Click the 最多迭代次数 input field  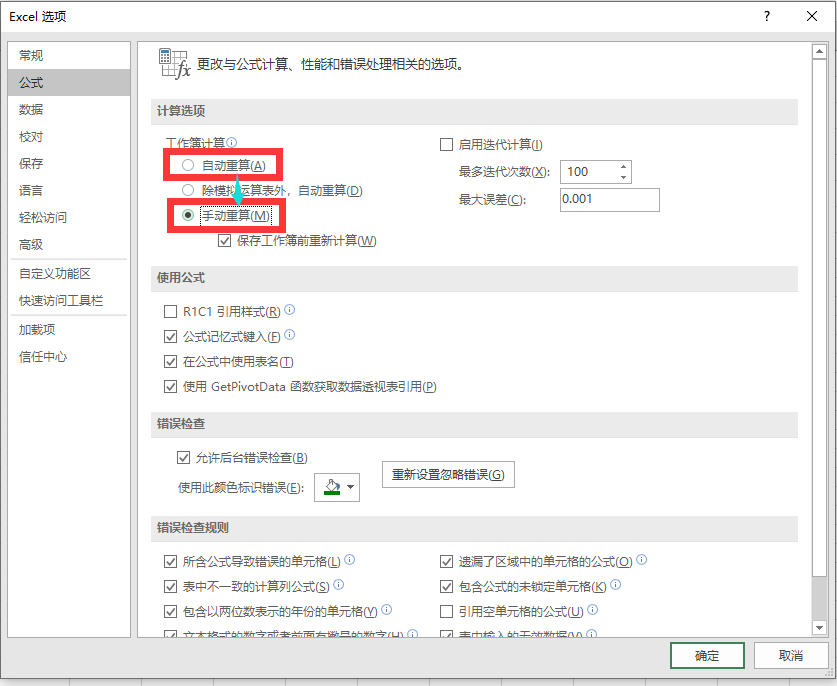point(589,172)
